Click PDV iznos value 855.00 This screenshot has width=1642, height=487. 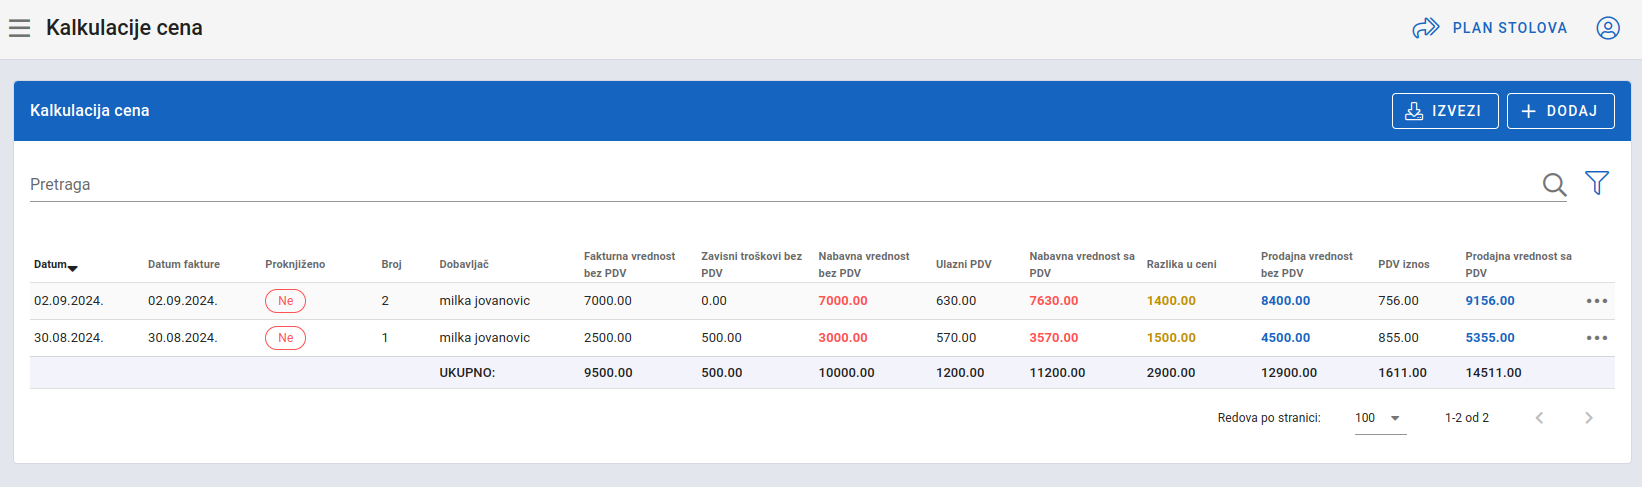tap(1398, 338)
